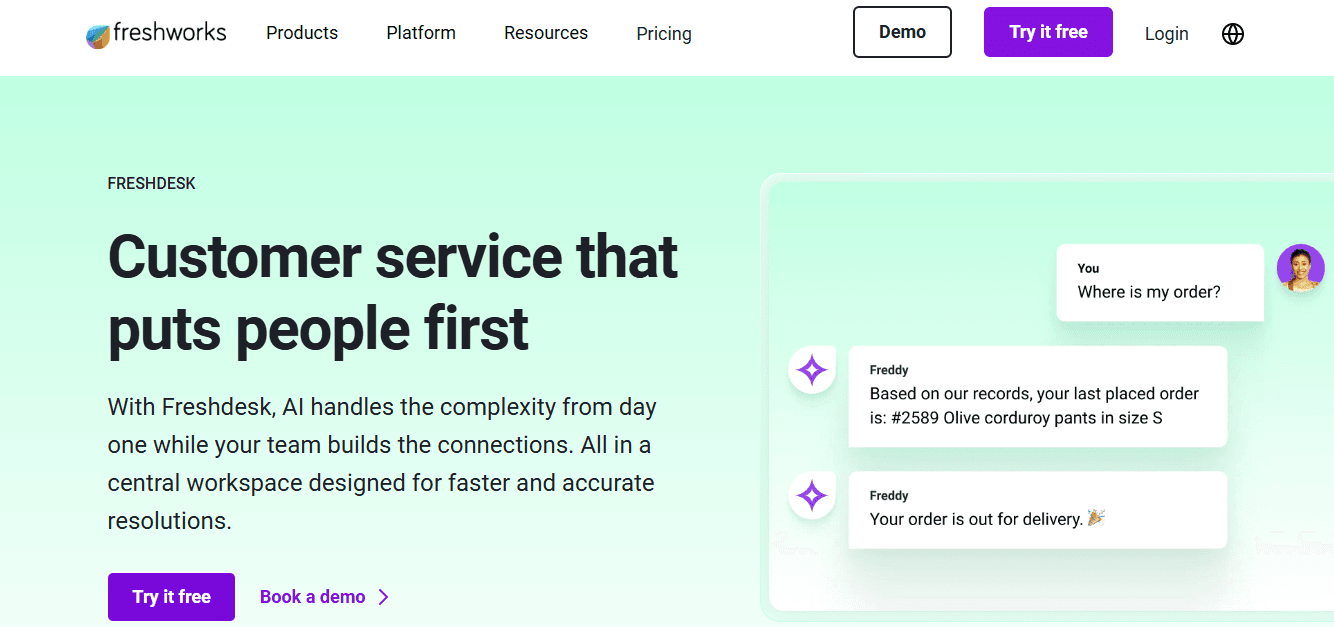Click the customer avatar photo in the chat
This screenshot has width=1334, height=627.
[1300, 268]
